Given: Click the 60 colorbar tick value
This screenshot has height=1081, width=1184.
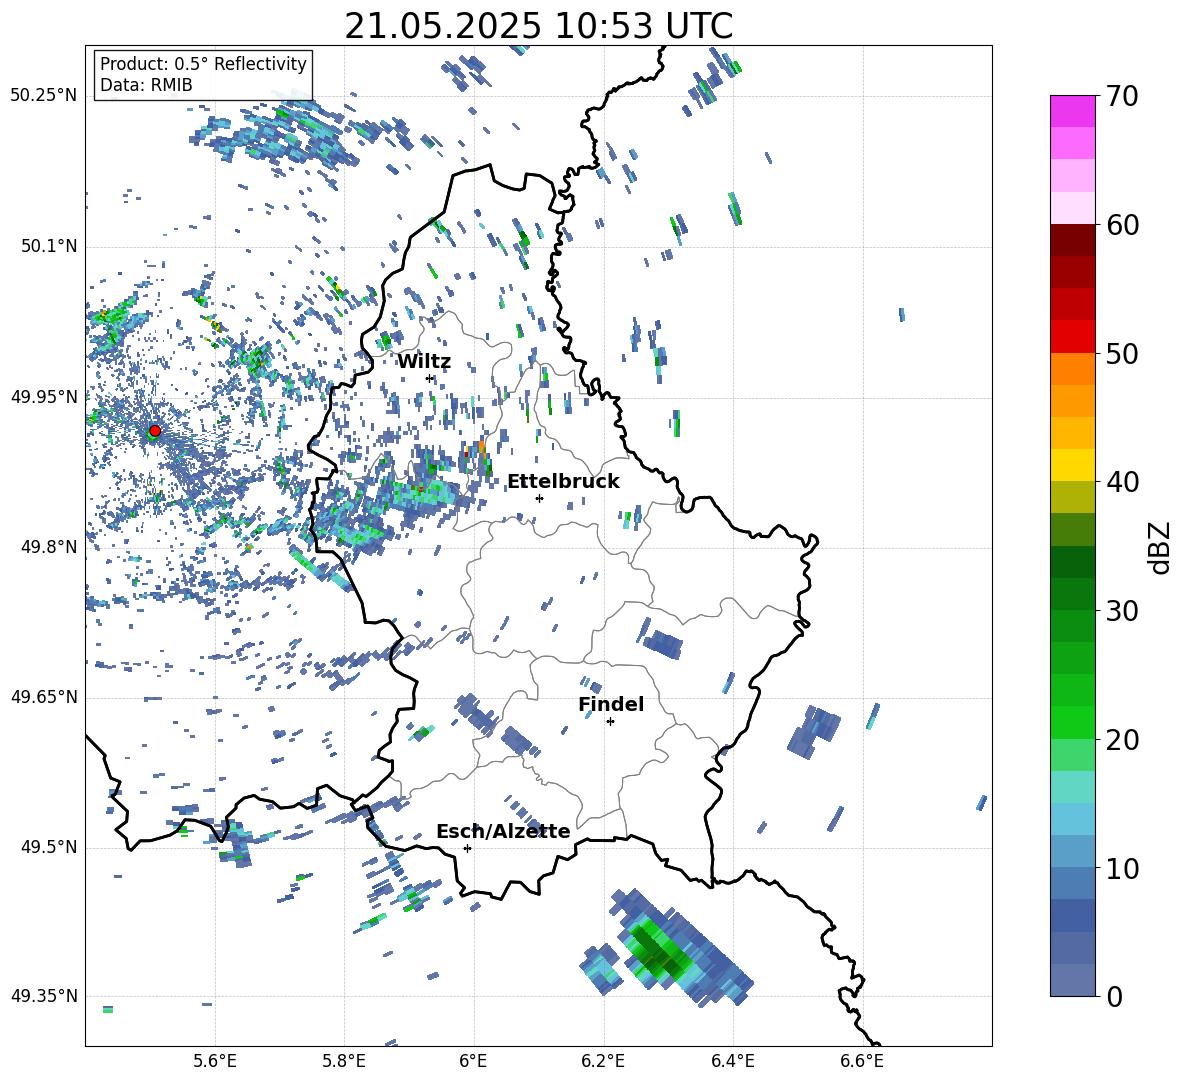Looking at the screenshot, I should [1122, 225].
